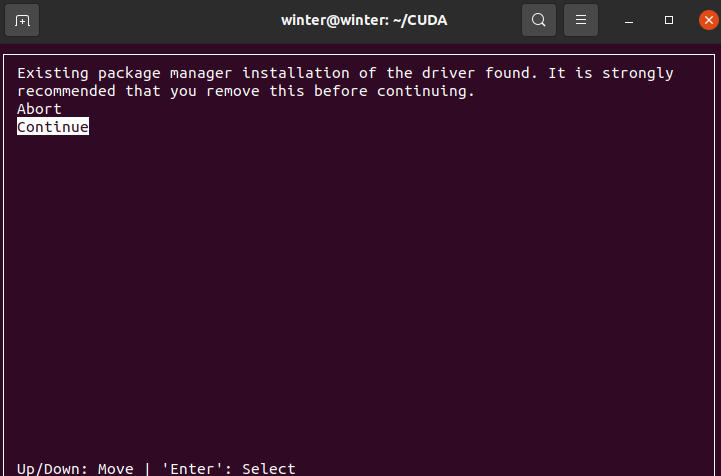Open a new terminal tab
The image size is (721, 476).
point(22,20)
